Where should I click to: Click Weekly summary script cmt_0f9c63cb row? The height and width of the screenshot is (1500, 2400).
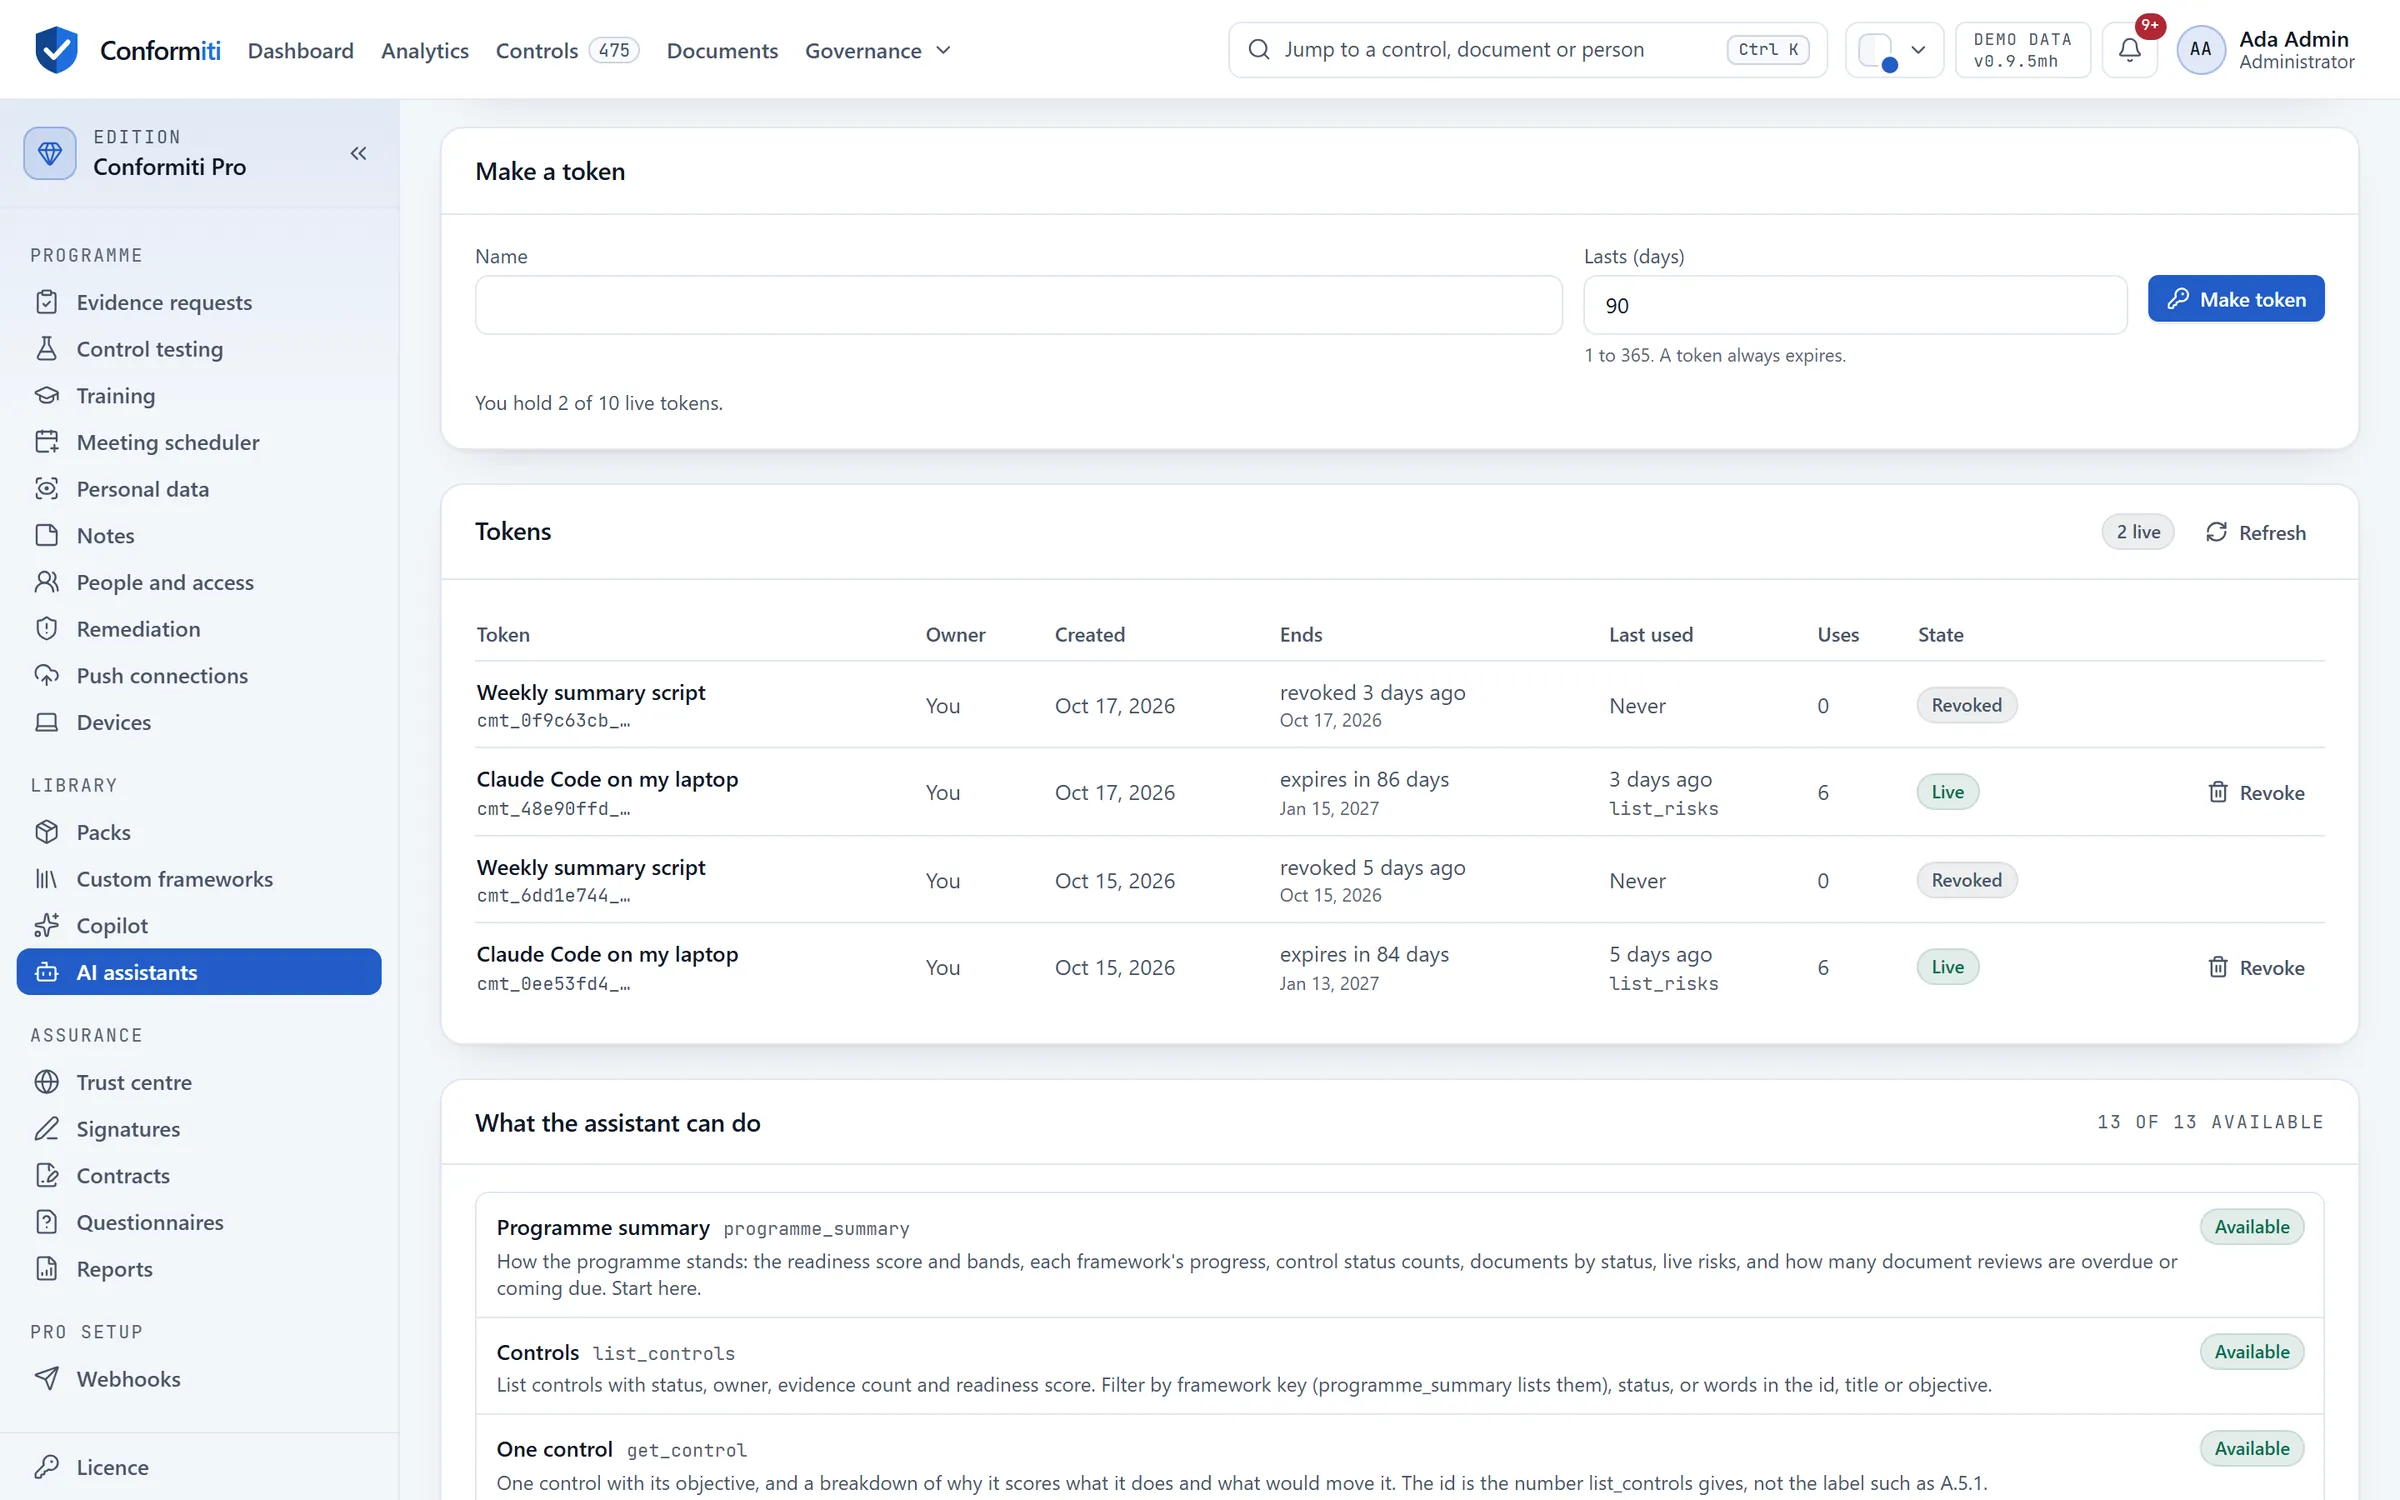coord(1399,705)
